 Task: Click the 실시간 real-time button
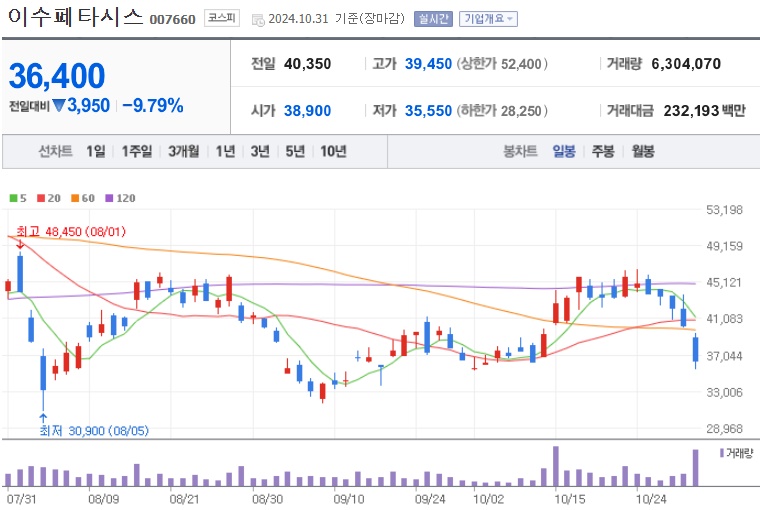pos(433,19)
